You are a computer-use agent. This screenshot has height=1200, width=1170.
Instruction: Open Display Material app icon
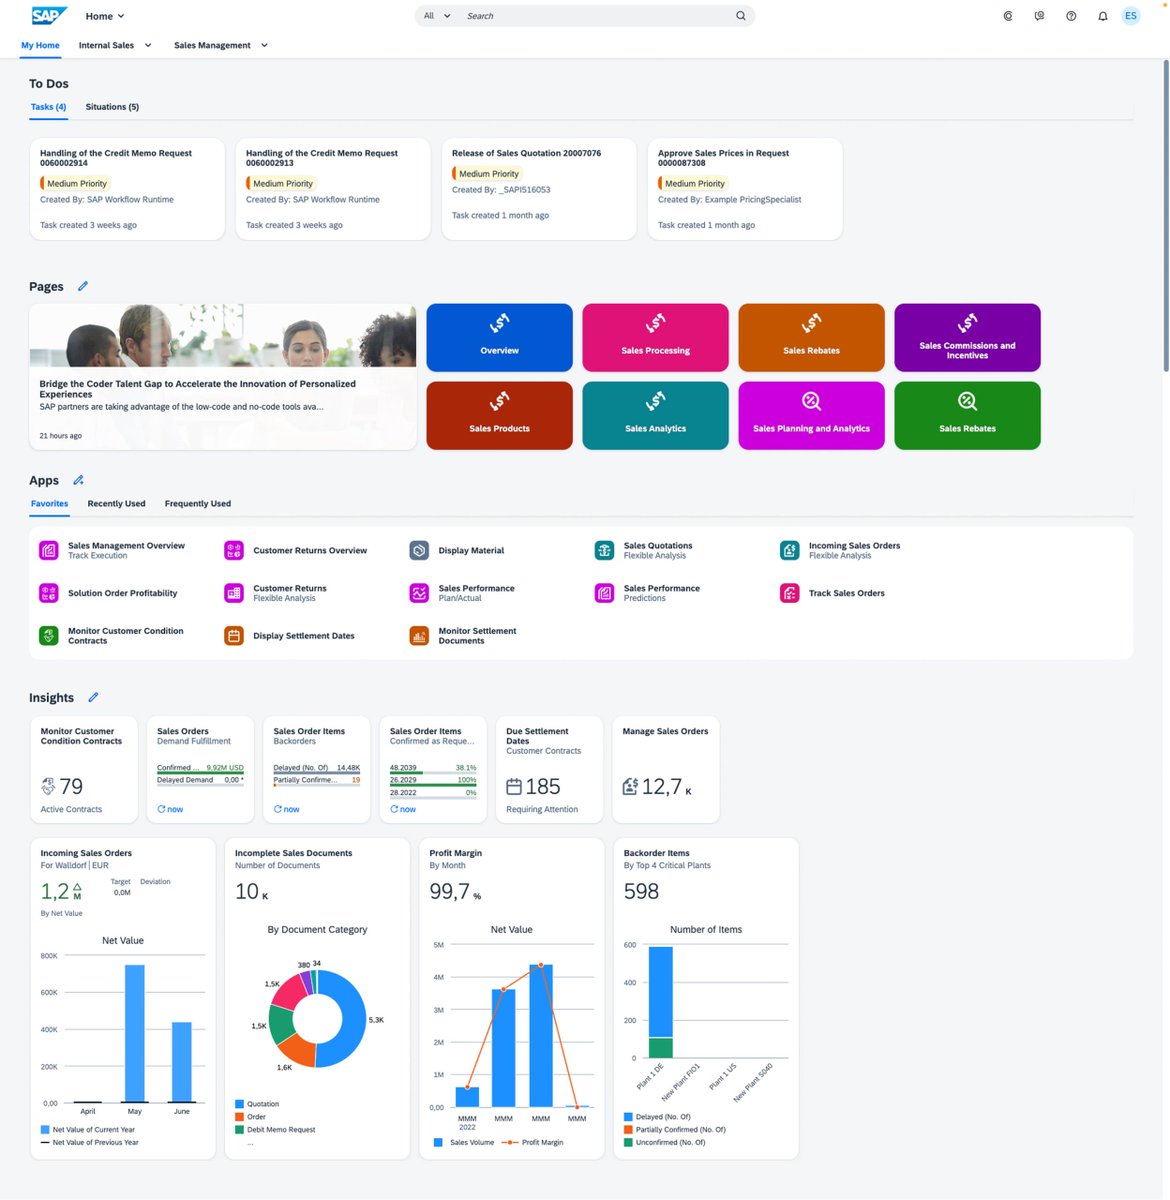(x=419, y=550)
